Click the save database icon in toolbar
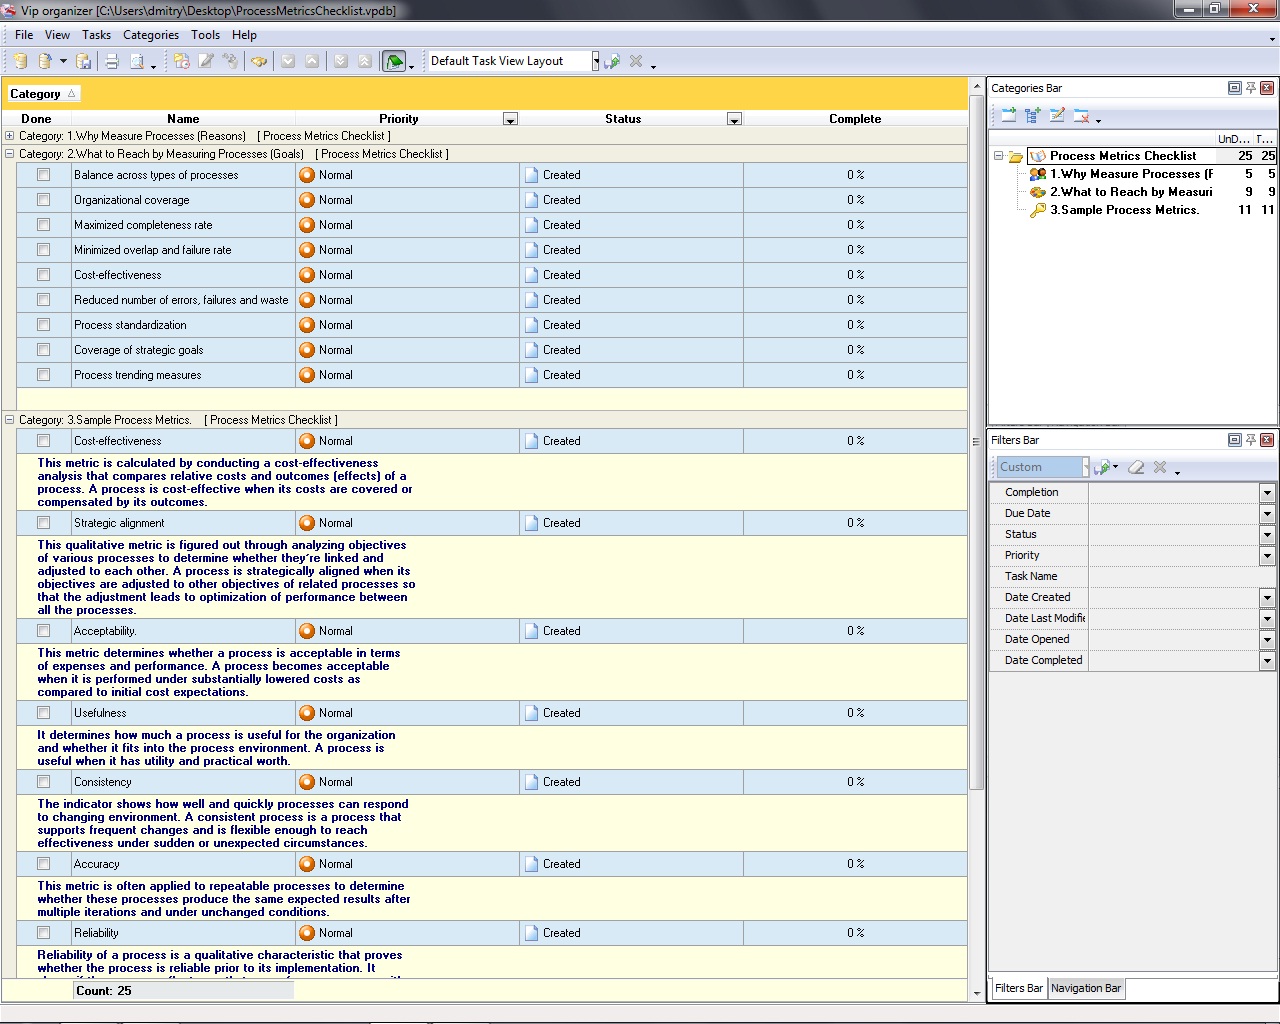The width and height of the screenshot is (1280, 1024). click(85, 61)
